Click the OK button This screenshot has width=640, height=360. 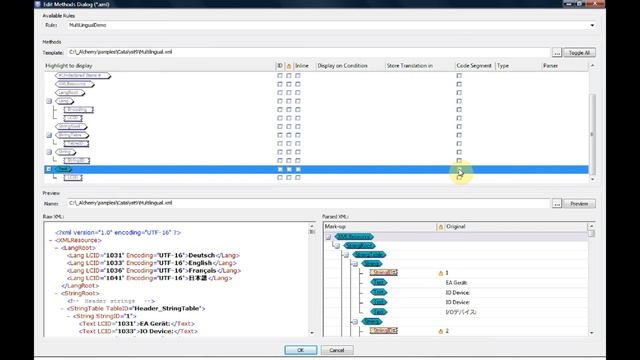click(x=301, y=350)
